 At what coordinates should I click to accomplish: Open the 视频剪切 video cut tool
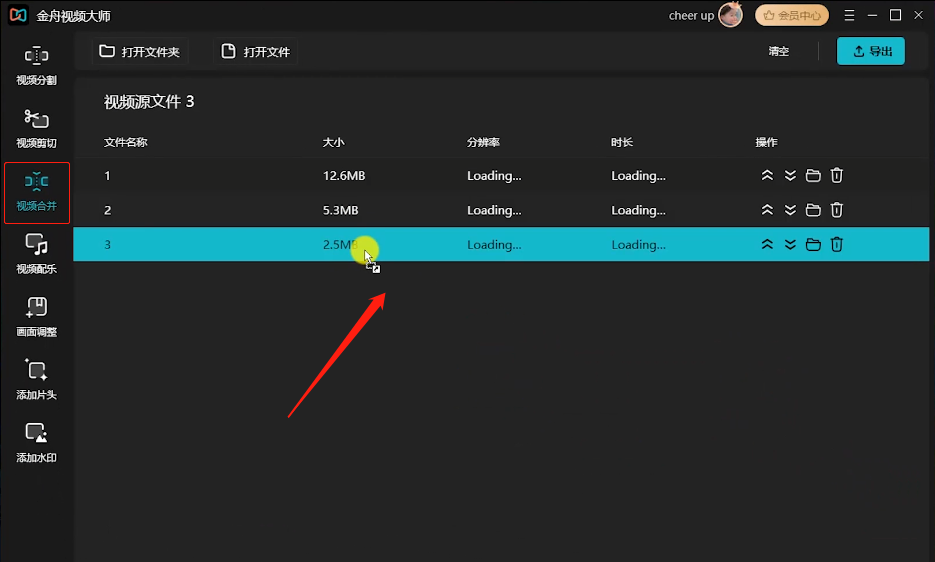(x=36, y=128)
